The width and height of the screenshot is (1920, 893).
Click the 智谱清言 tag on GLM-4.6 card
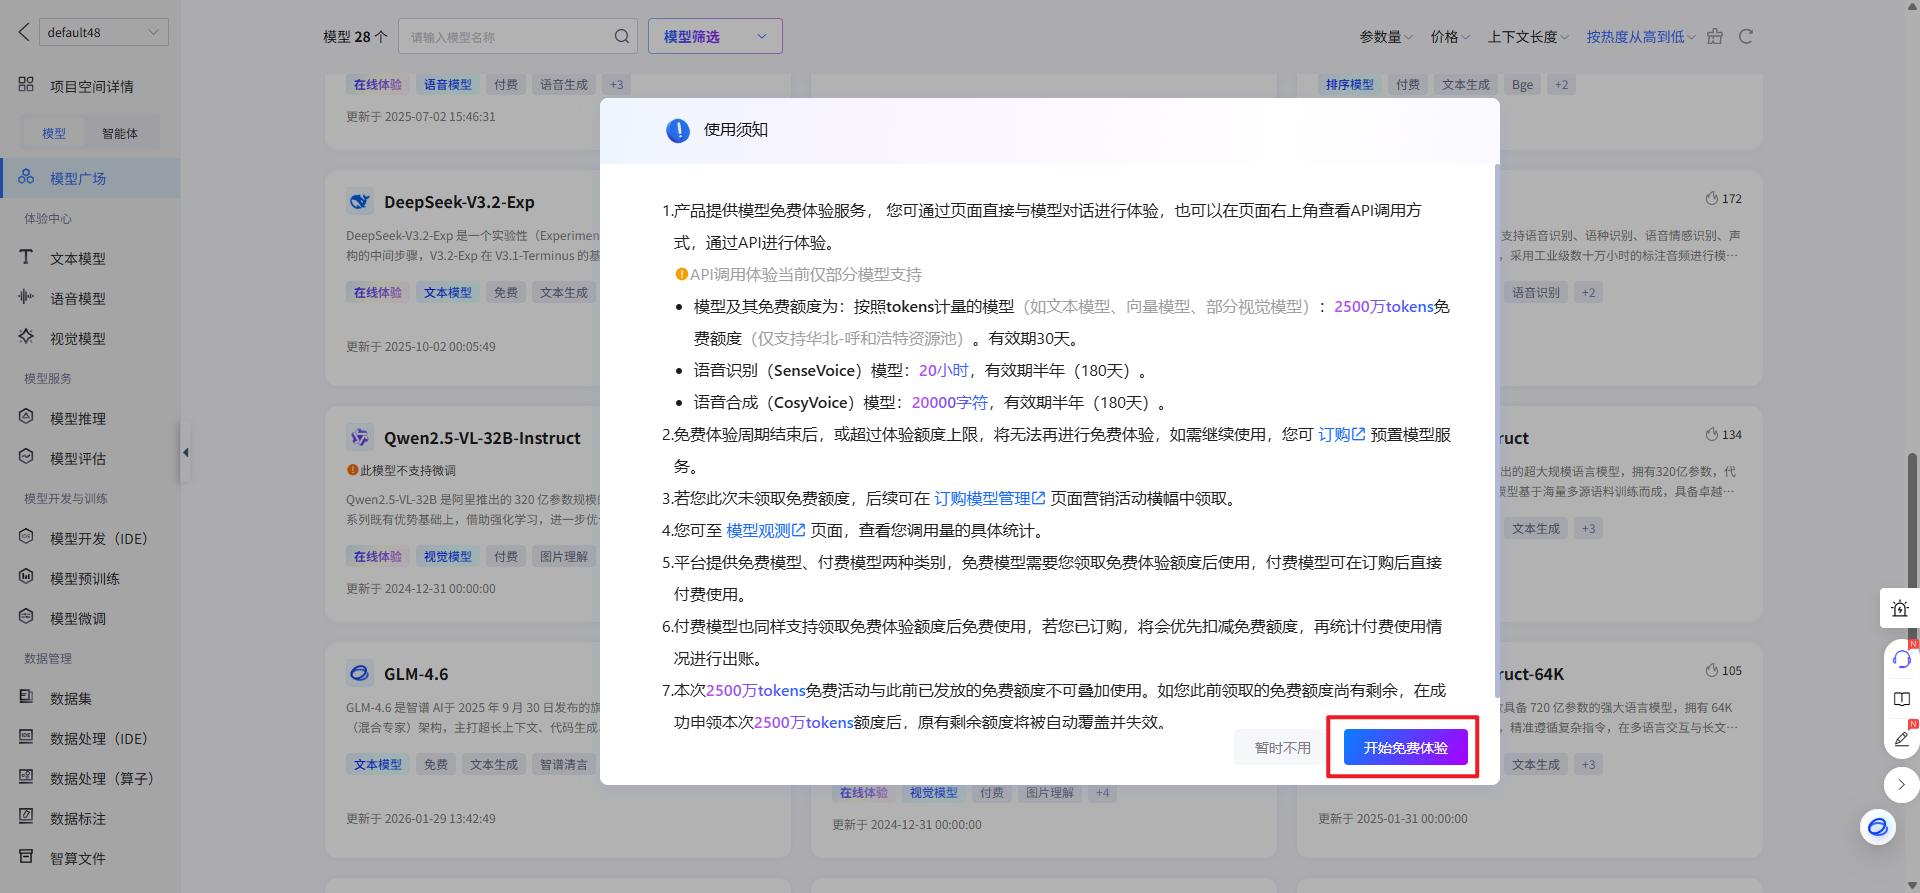click(564, 765)
